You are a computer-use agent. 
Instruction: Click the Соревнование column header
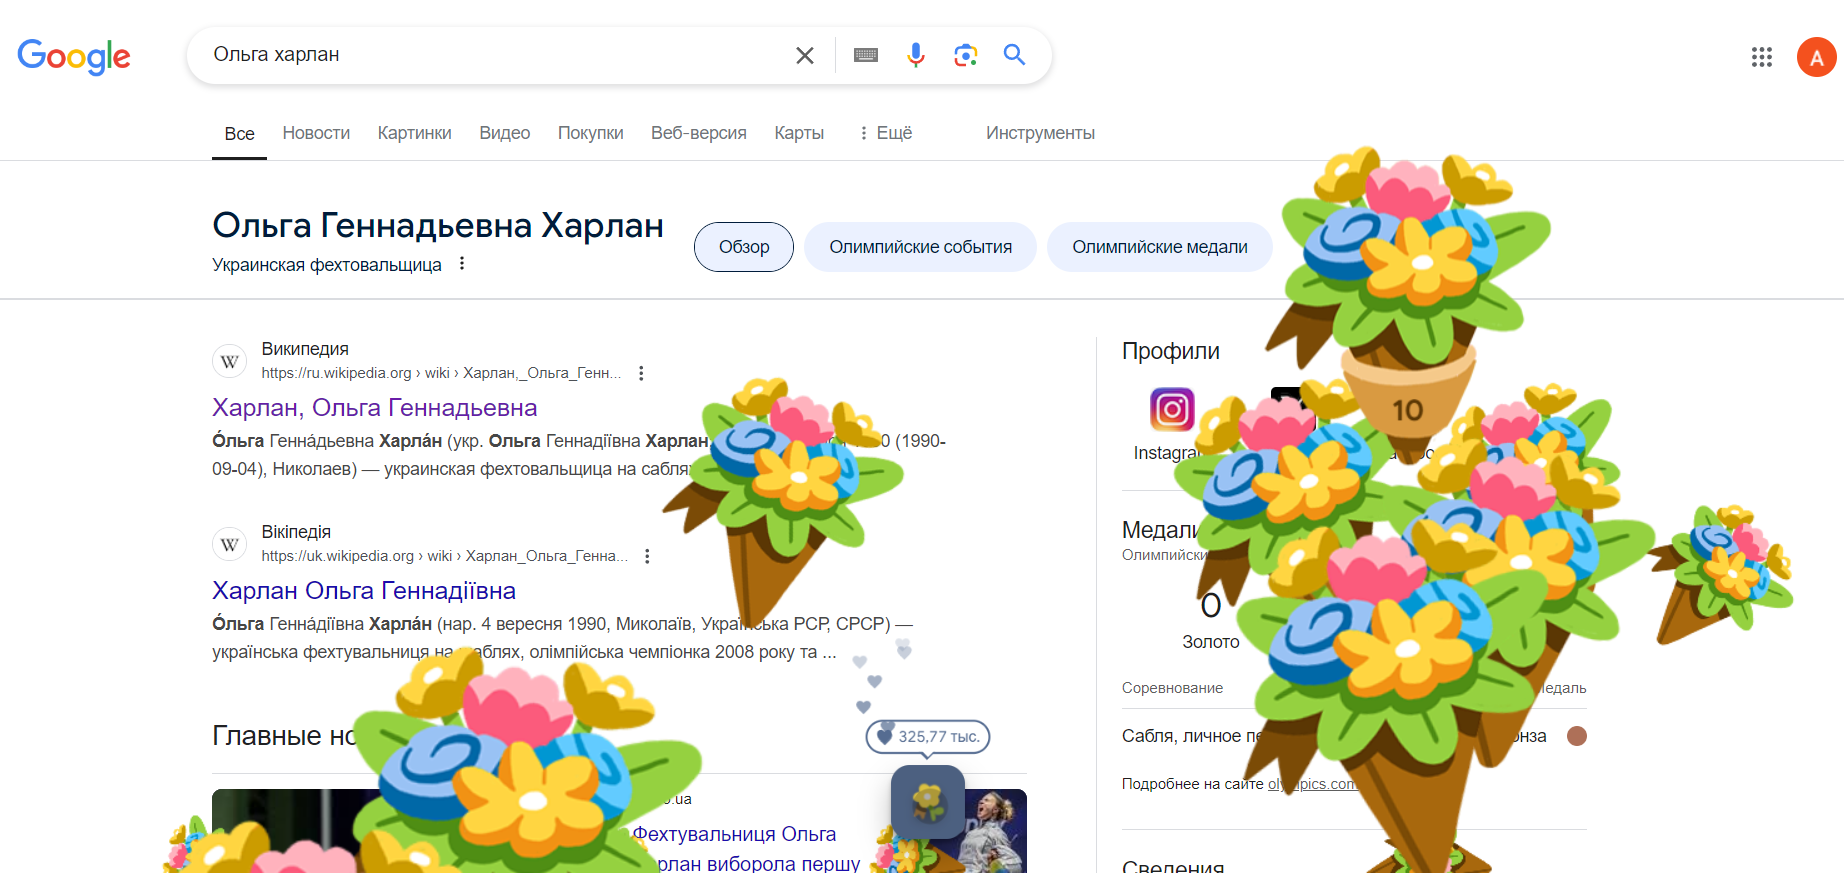point(1172,688)
